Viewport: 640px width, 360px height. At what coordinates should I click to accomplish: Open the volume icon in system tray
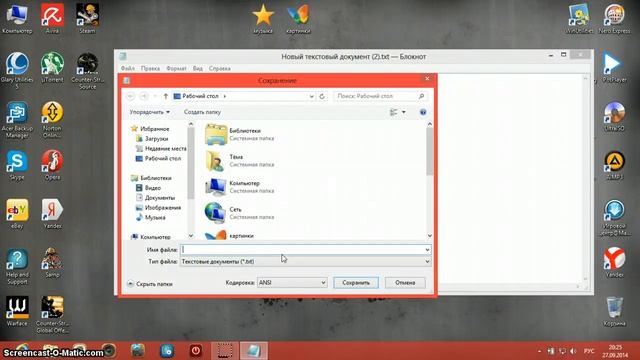click(x=573, y=351)
